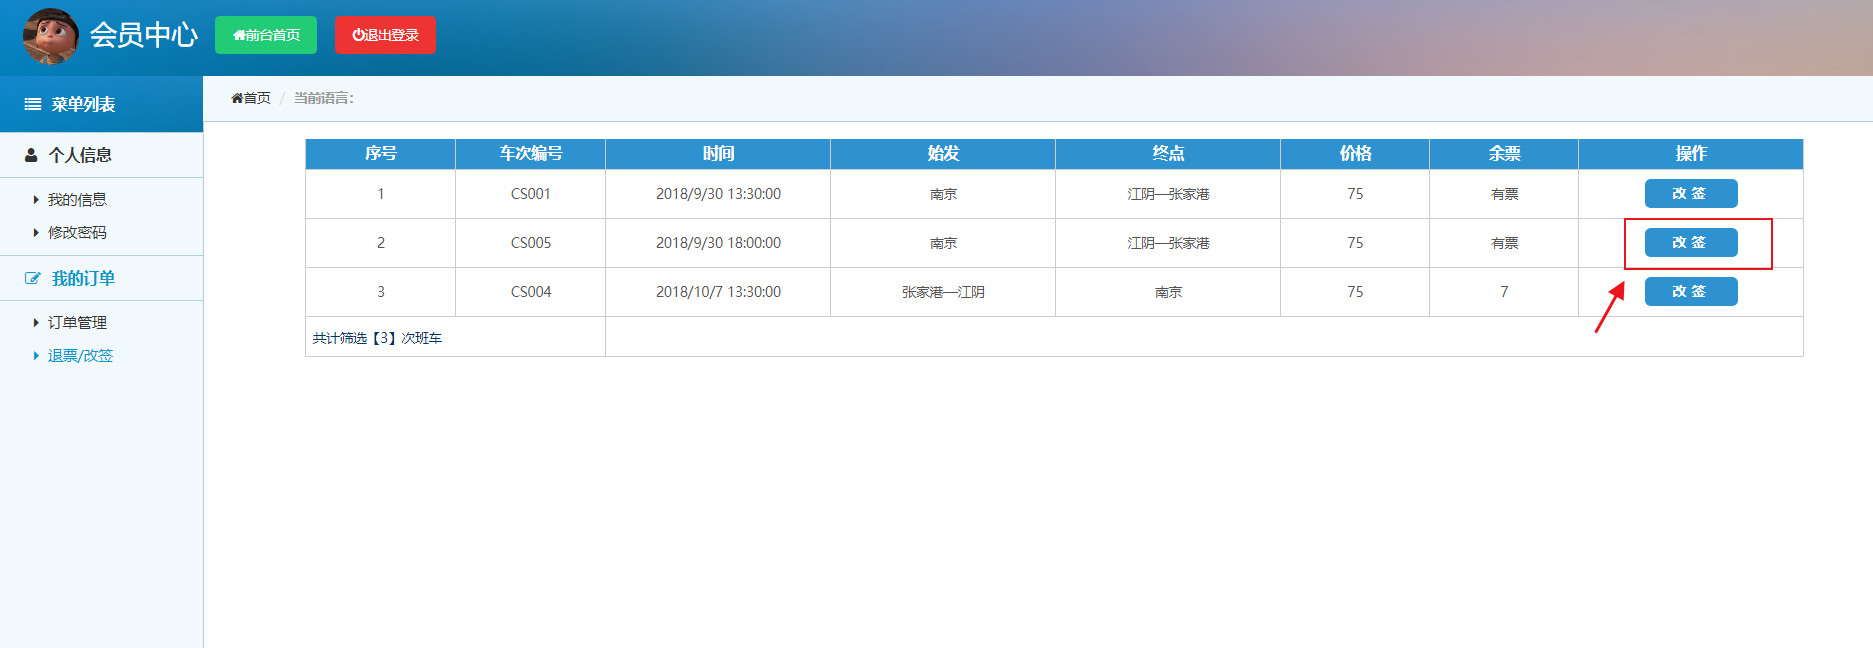Viewport: 1873px width, 648px height.
Task: Click 共计筛选【3】次班车 summary text
Action: coord(377,338)
